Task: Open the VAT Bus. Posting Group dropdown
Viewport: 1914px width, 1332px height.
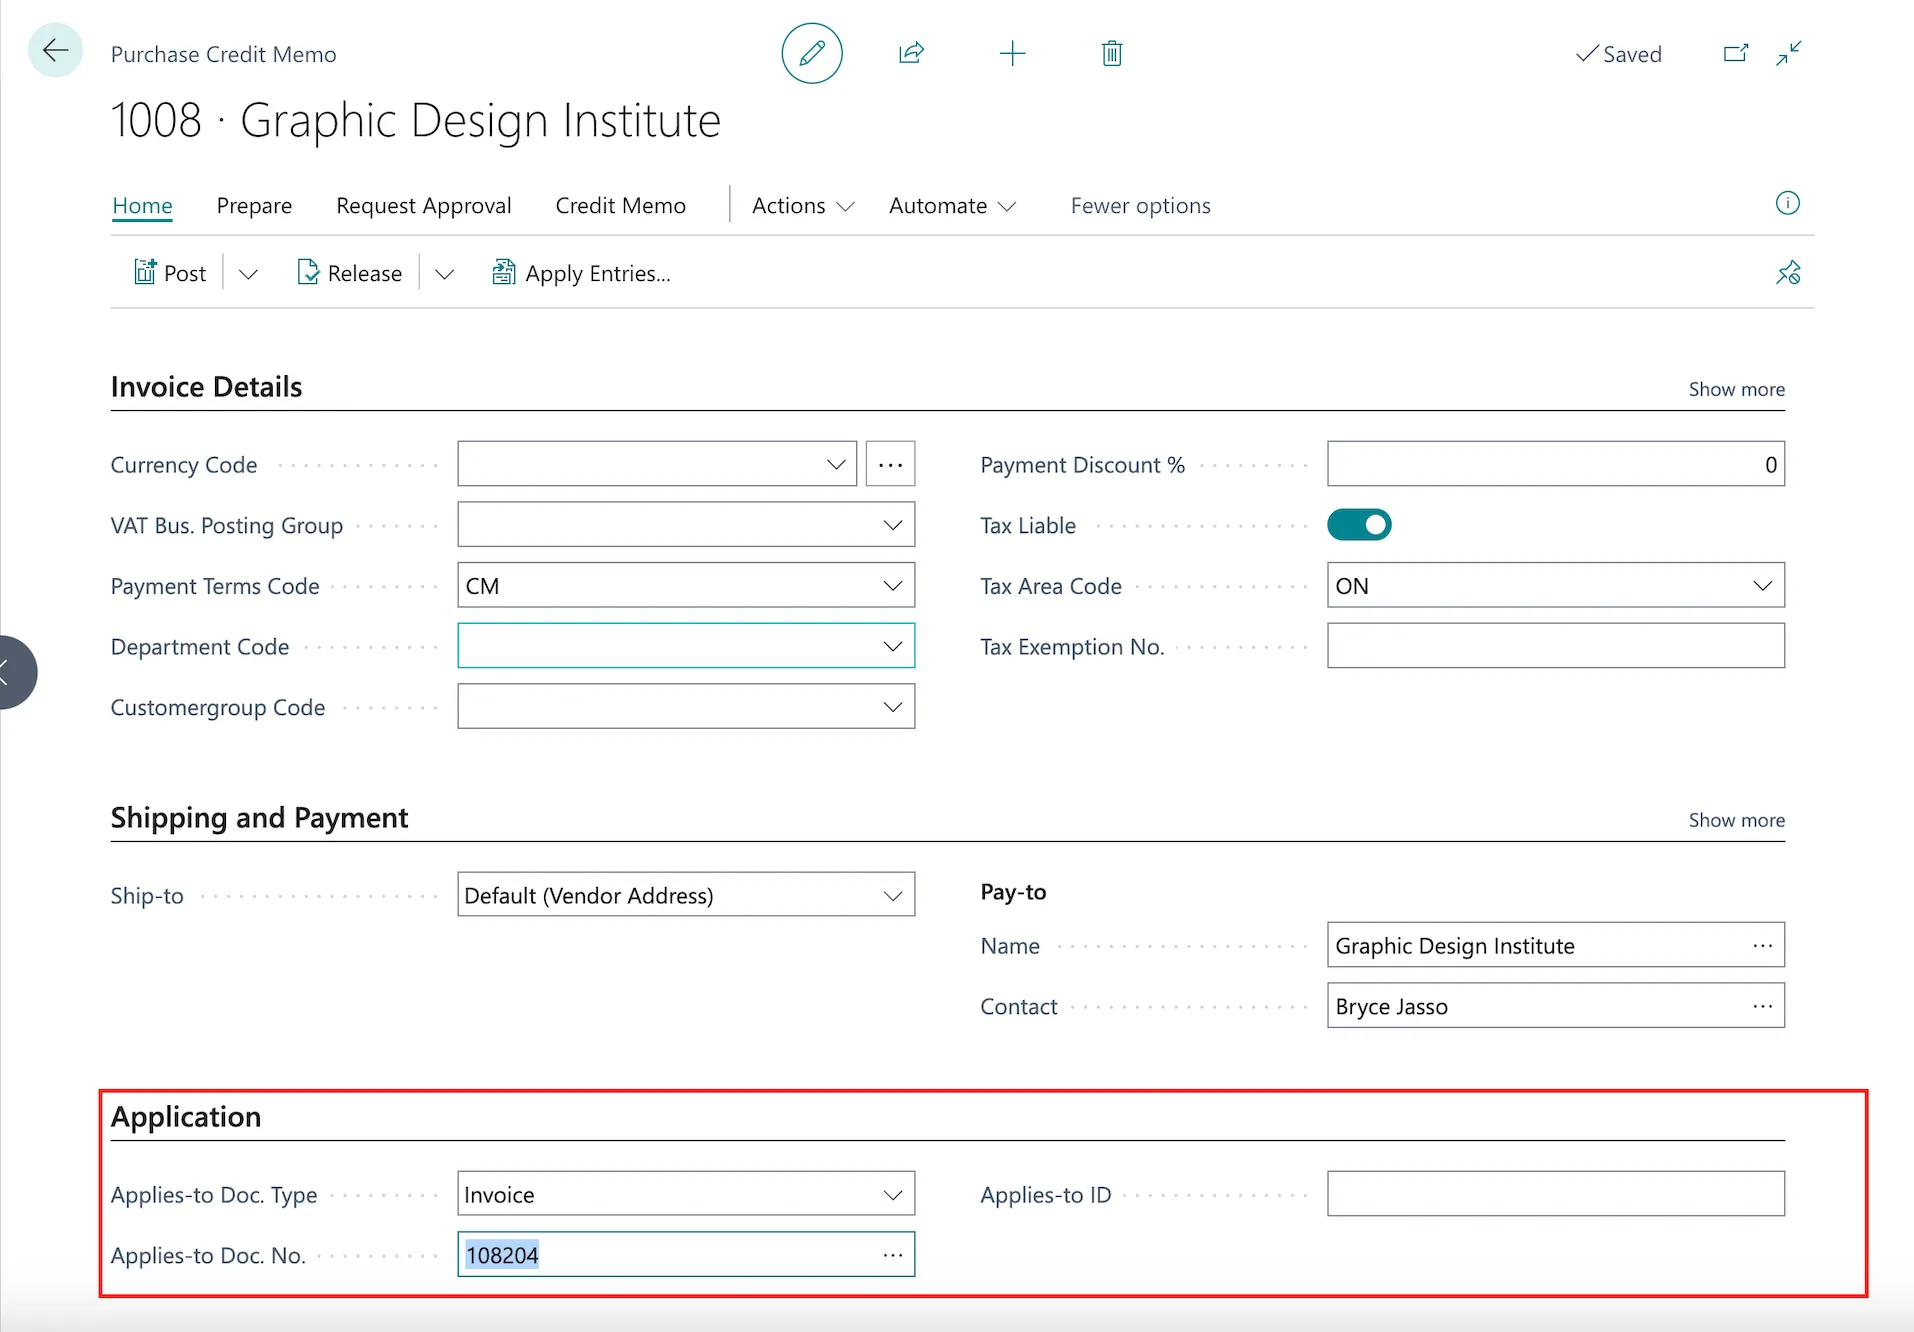Action: pyautogui.click(x=892, y=525)
